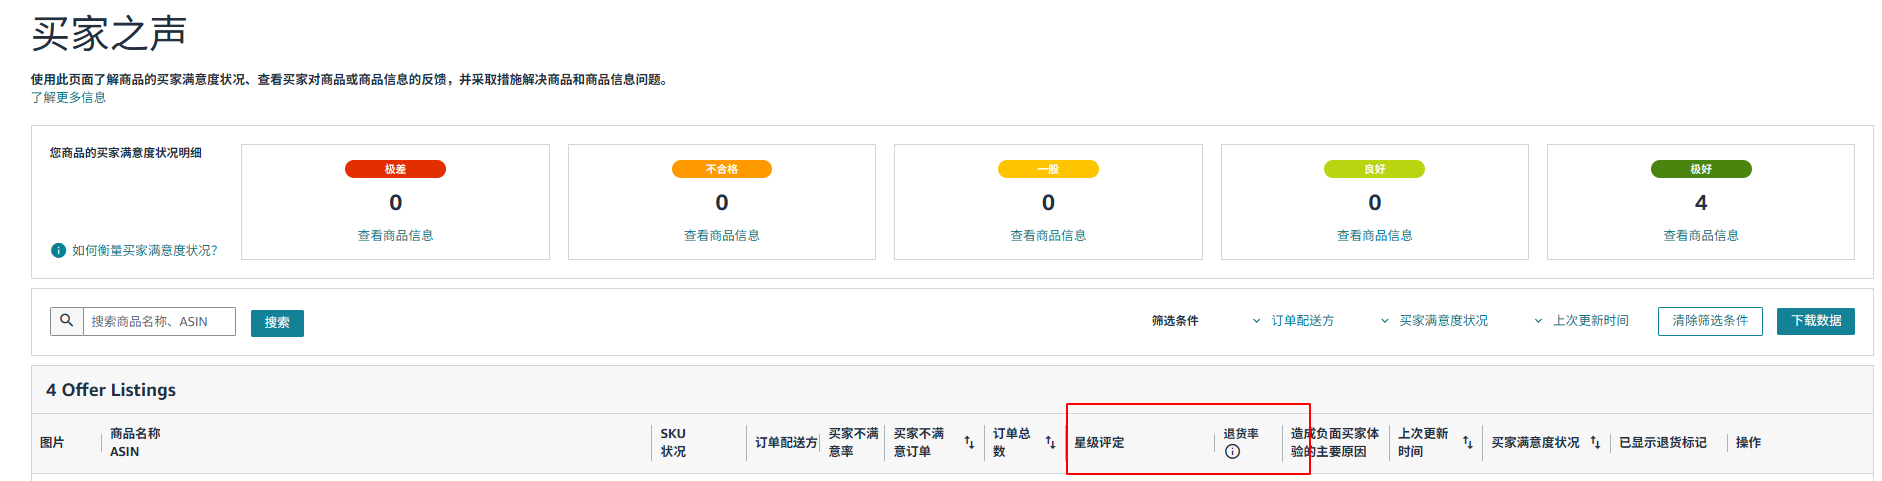Click the 4 Offer Listings heading
The width and height of the screenshot is (1882, 481).
111,390
